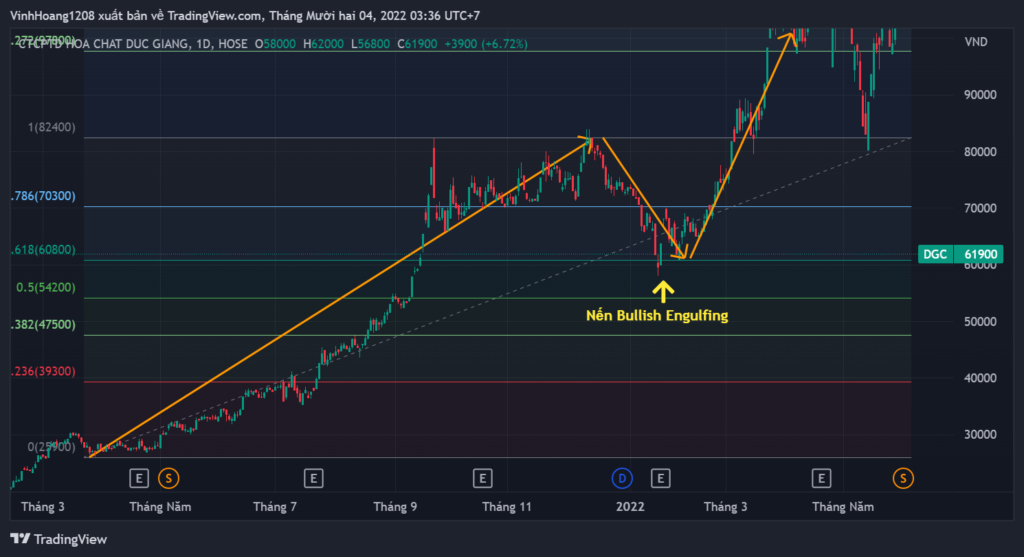Click the .236(39300) Fibonacci level label
1024x557 pixels.
tap(43, 371)
